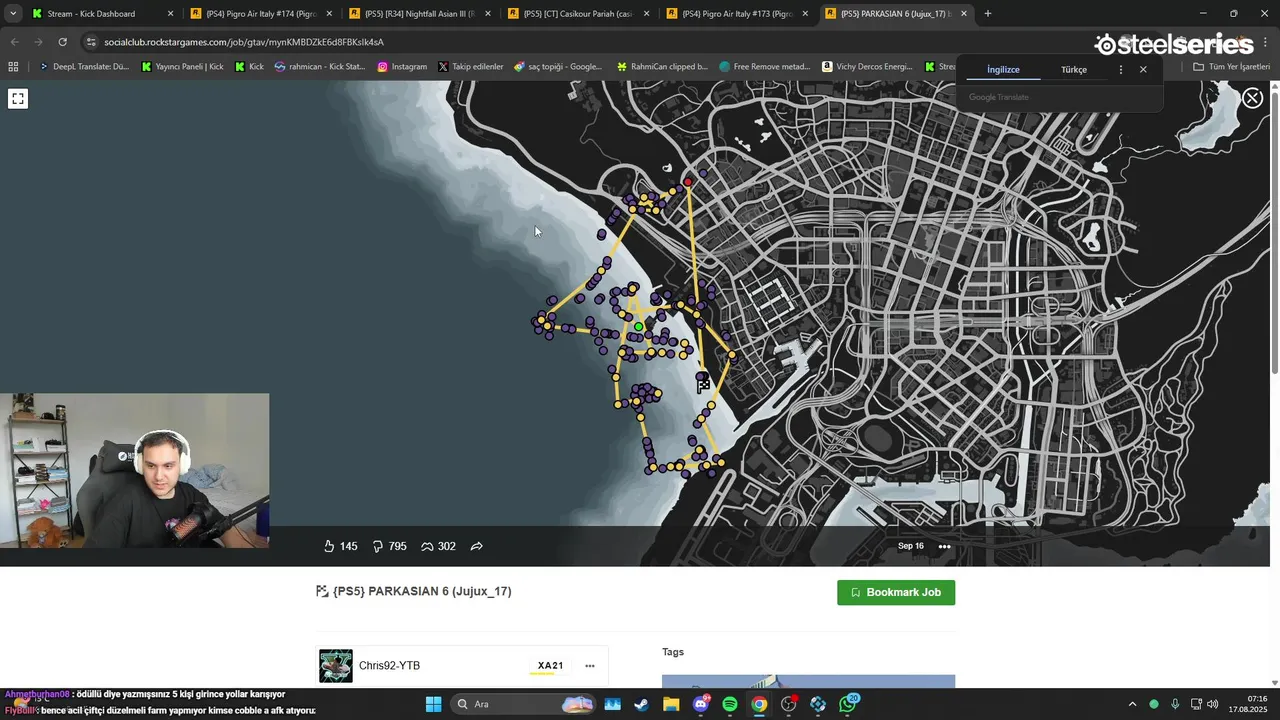The width and height of the screenshot is (1280, 720).
Task: Open a new browser tab
Action: point(988,14)
